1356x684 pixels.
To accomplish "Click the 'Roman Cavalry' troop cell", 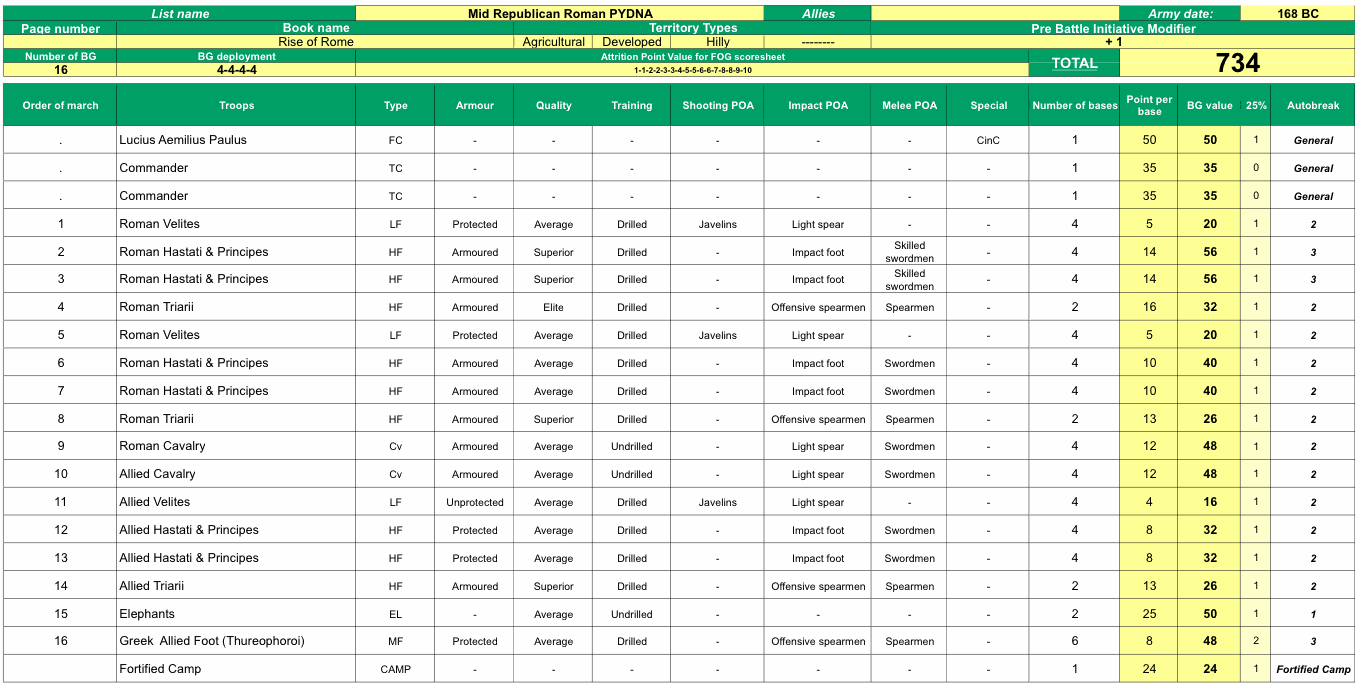I will 236,446.
